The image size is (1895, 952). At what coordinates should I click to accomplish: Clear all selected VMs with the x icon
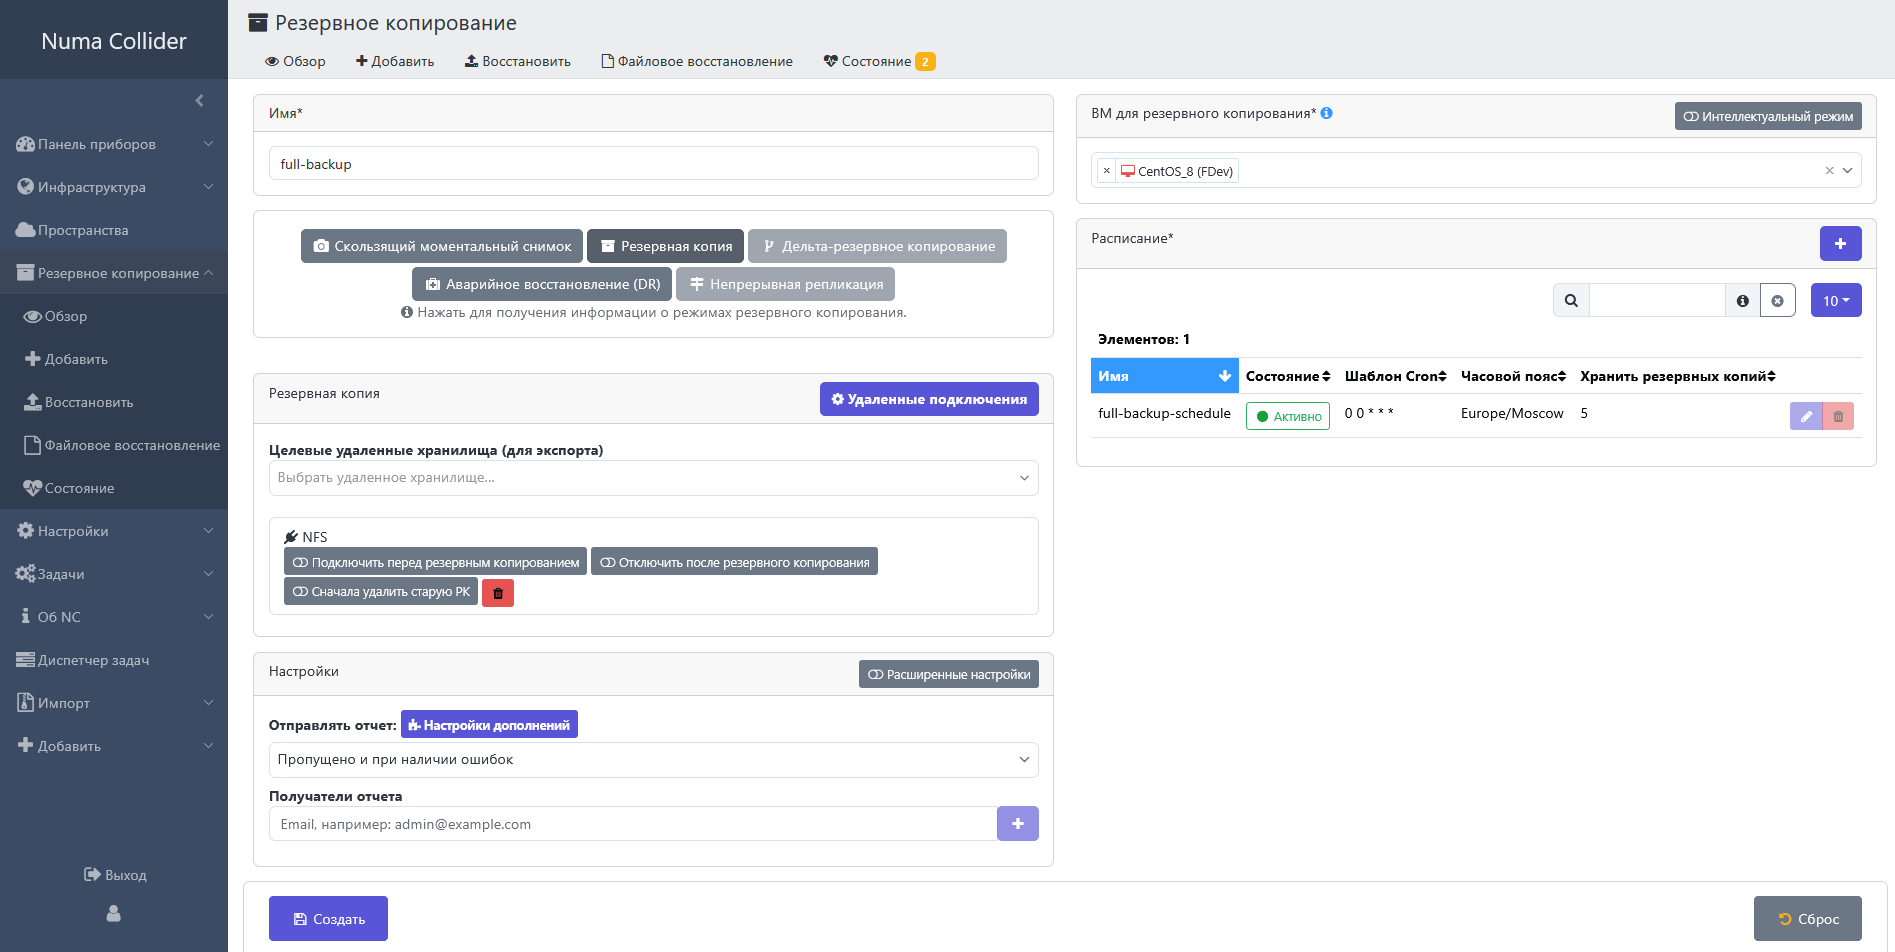[1829, 170]
